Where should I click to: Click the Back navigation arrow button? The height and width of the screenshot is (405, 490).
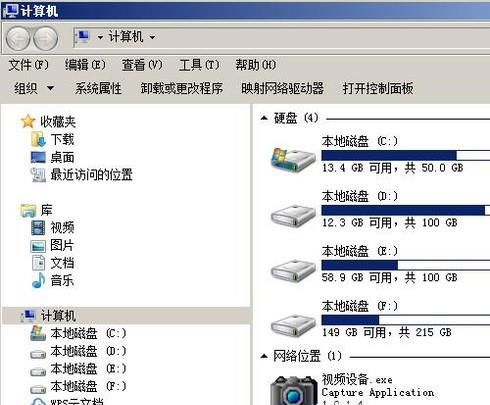(19, 38)
